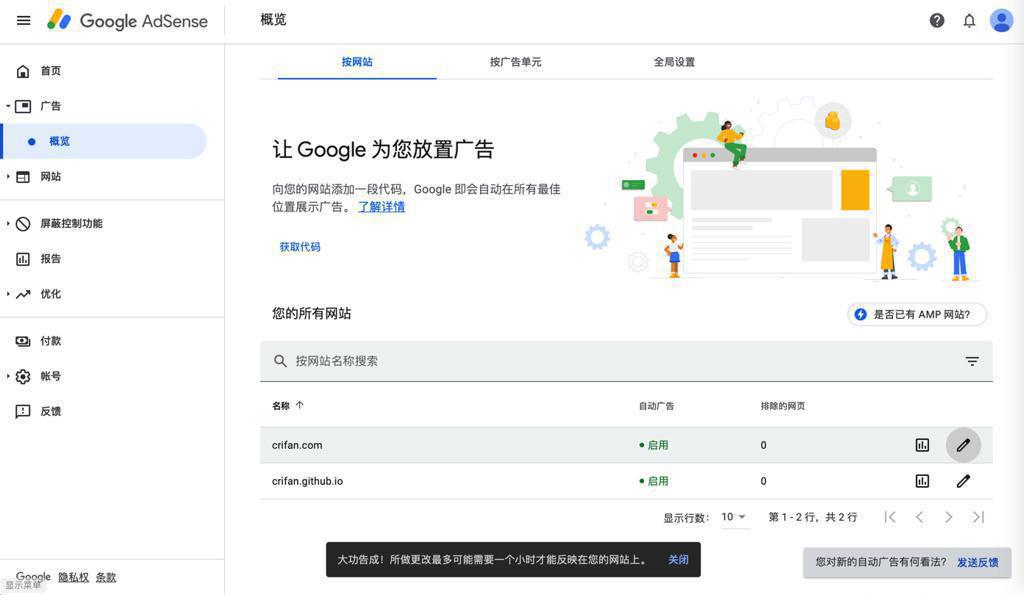
Task: Switch to the 全局设置 tab
Action: click(674, 62)
